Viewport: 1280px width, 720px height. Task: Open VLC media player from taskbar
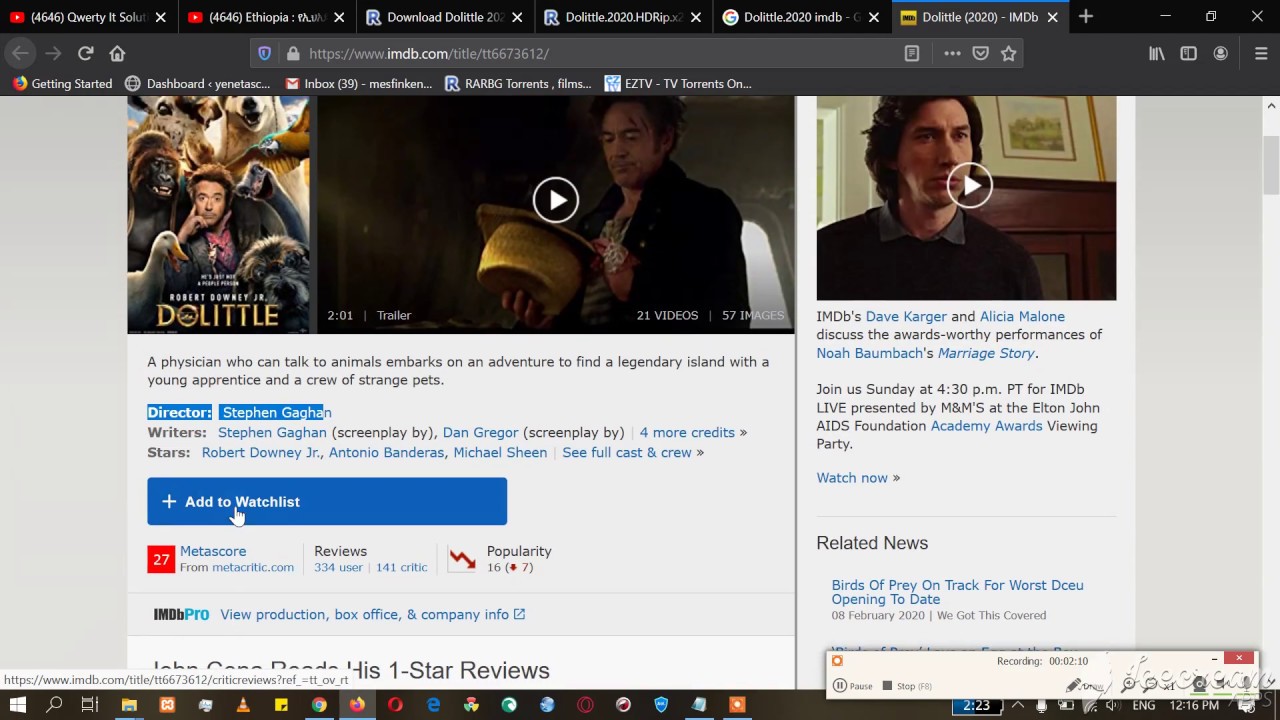click(243, 705)
